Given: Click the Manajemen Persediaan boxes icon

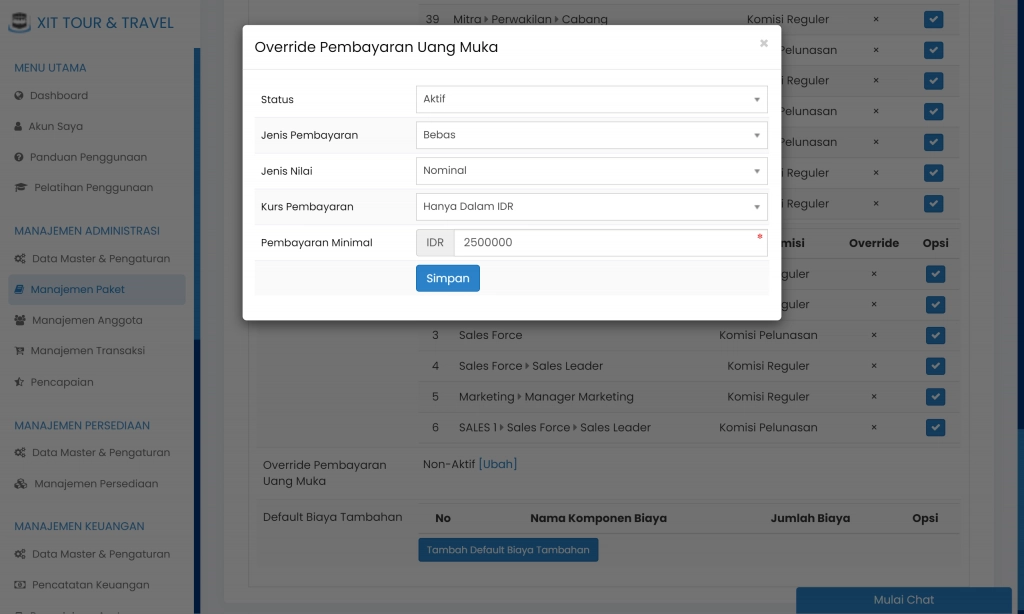Looking at the screenshot, I should tap(21, 484).
